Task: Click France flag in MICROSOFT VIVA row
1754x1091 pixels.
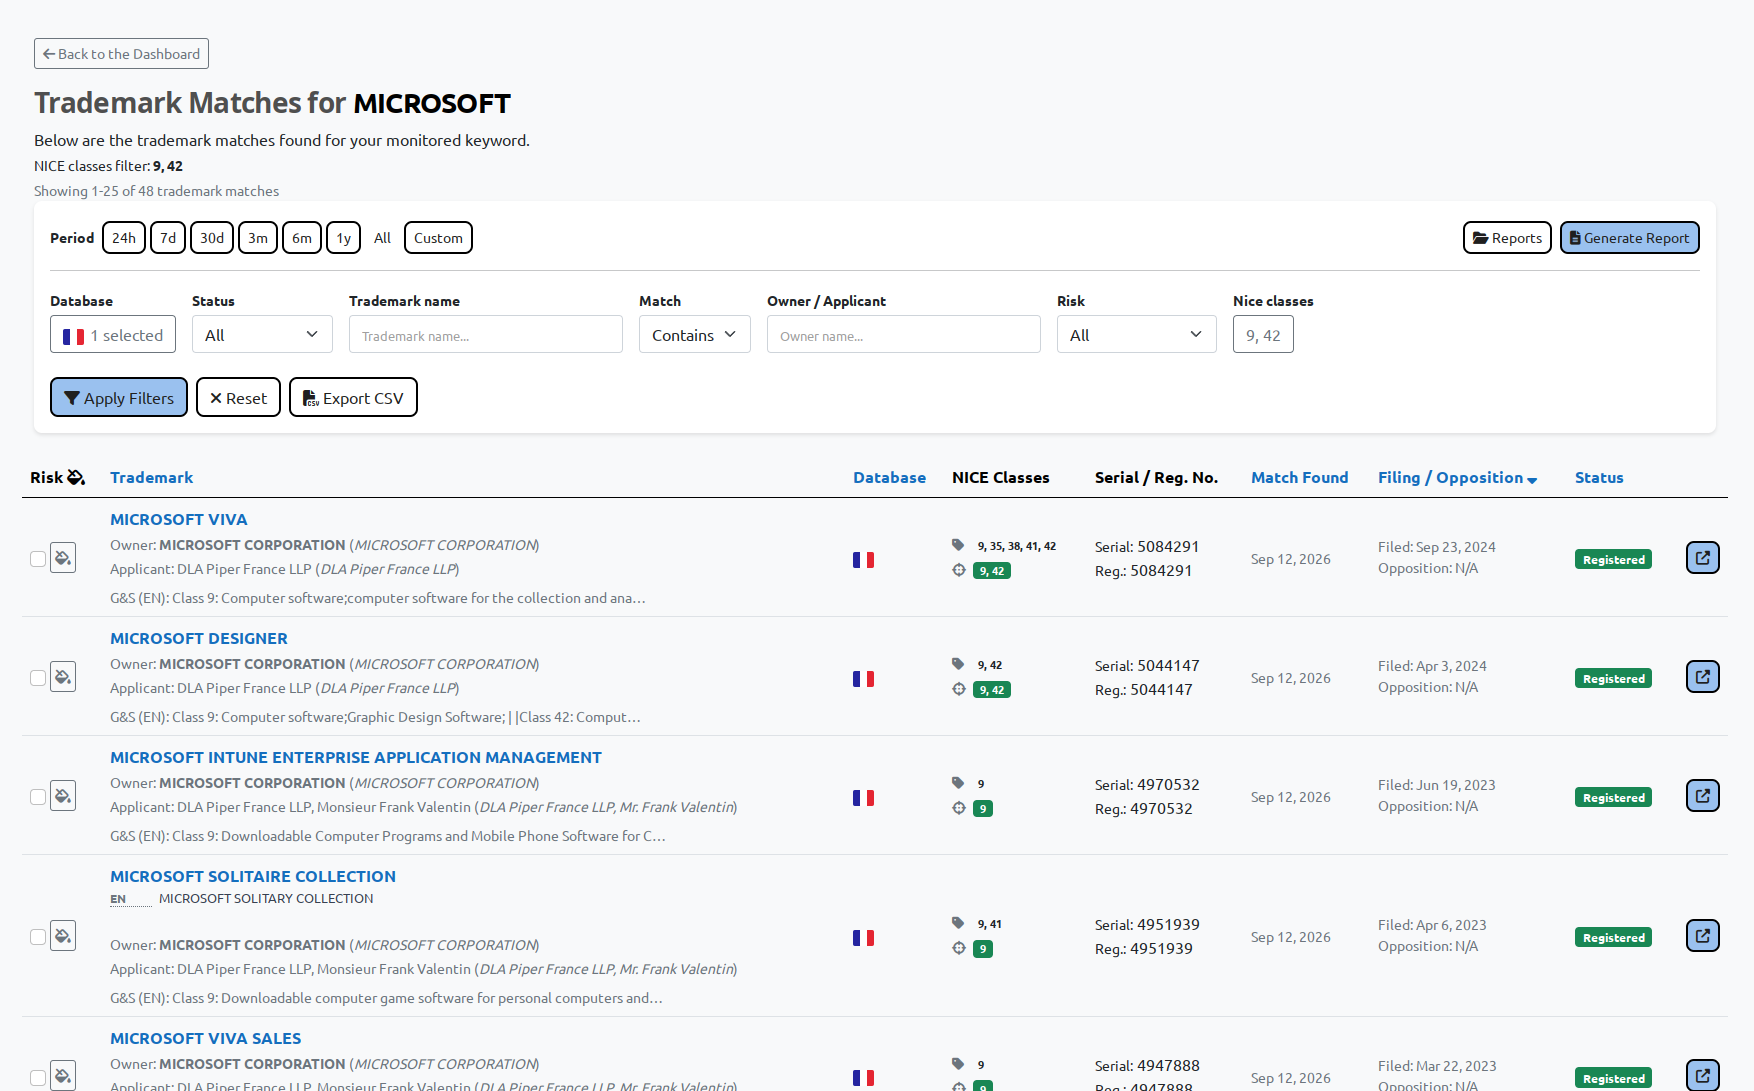Action: coord(863,560)
